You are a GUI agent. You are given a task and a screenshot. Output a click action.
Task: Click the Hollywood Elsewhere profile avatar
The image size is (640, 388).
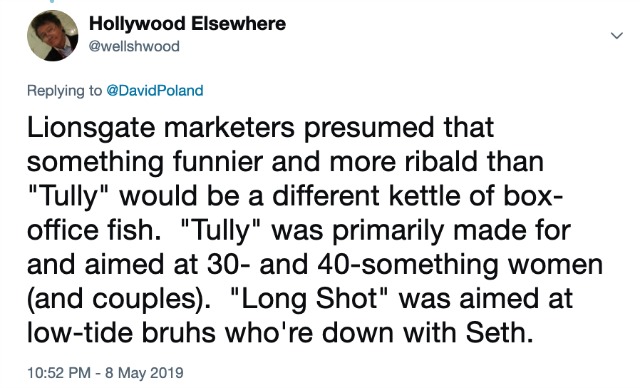pyautogui.click(x=52, y=35)
